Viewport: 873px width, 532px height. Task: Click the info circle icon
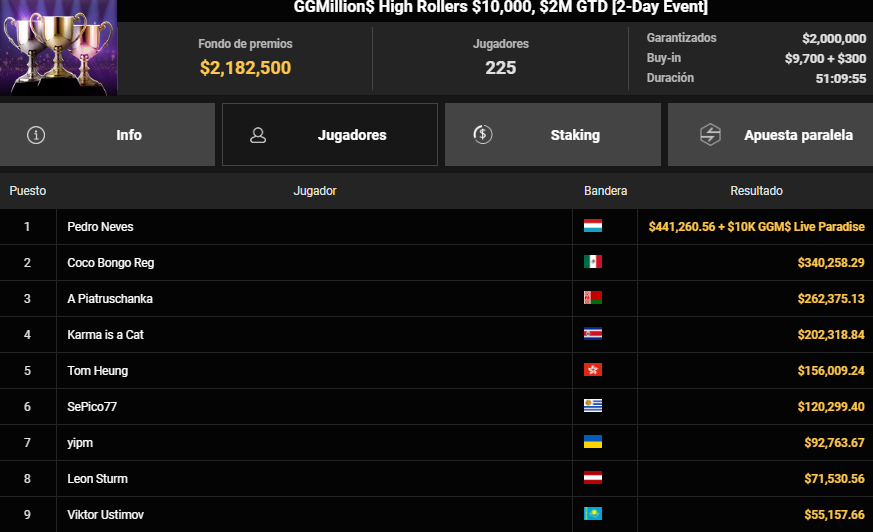tap(37, 135)
